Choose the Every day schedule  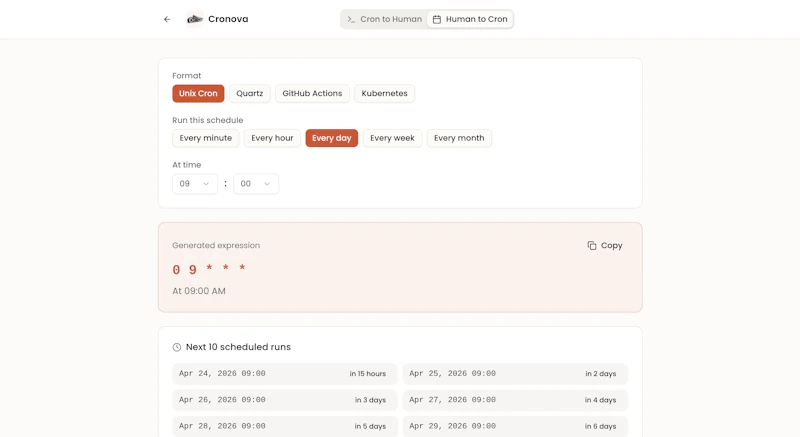coord(332,138)
